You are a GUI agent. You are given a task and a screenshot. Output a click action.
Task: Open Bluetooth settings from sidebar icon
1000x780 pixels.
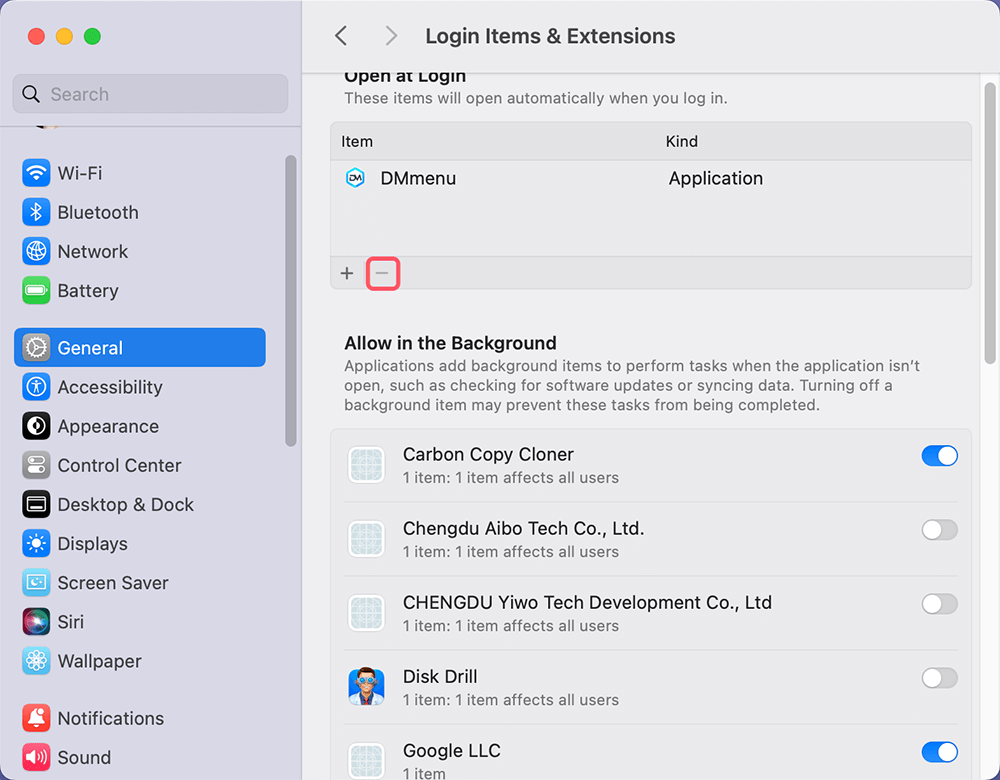pyautogui.click(x=36, y=212)
